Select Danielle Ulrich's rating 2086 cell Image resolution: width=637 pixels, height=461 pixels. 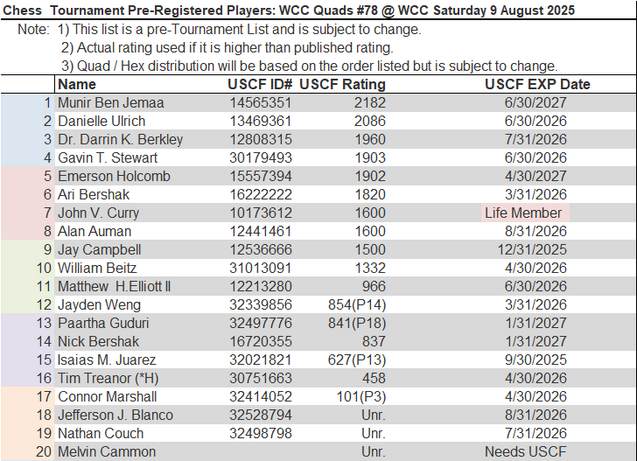tap(369, 121)
